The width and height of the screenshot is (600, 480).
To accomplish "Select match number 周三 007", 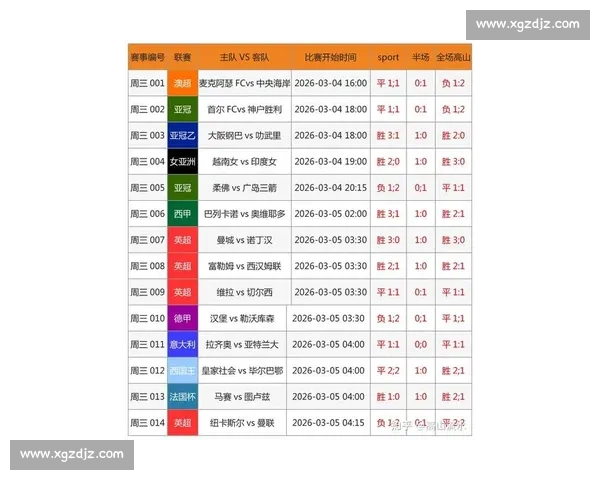I will point(147,240).
